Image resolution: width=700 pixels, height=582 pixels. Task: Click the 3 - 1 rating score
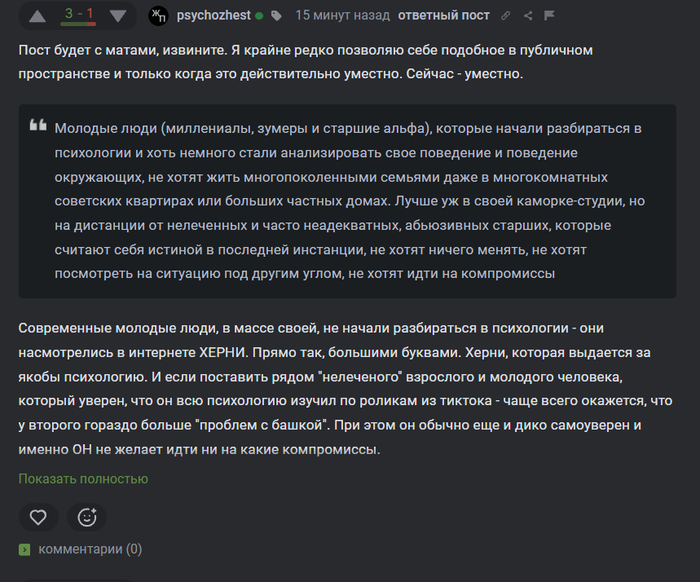click(78, 13)
